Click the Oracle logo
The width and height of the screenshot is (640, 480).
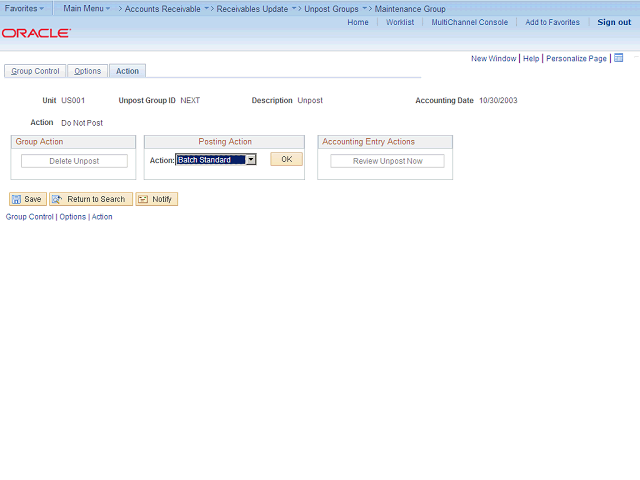tap(36, 33)
